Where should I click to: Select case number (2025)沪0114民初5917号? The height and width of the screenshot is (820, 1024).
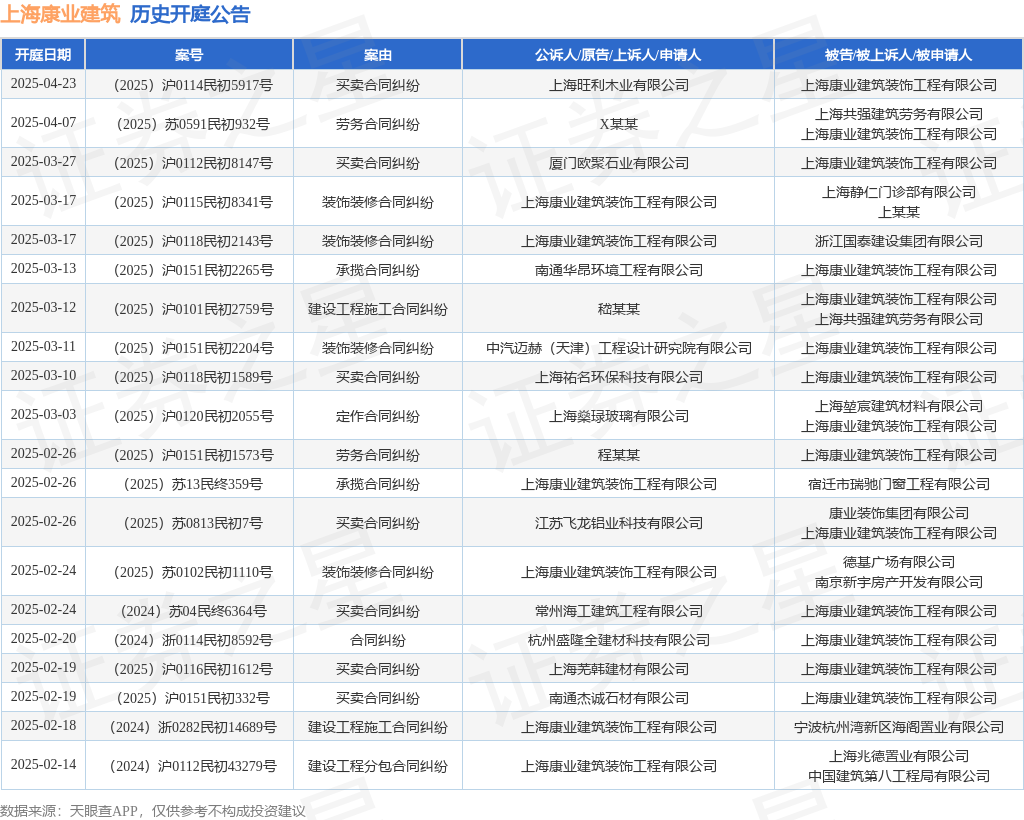189,85
